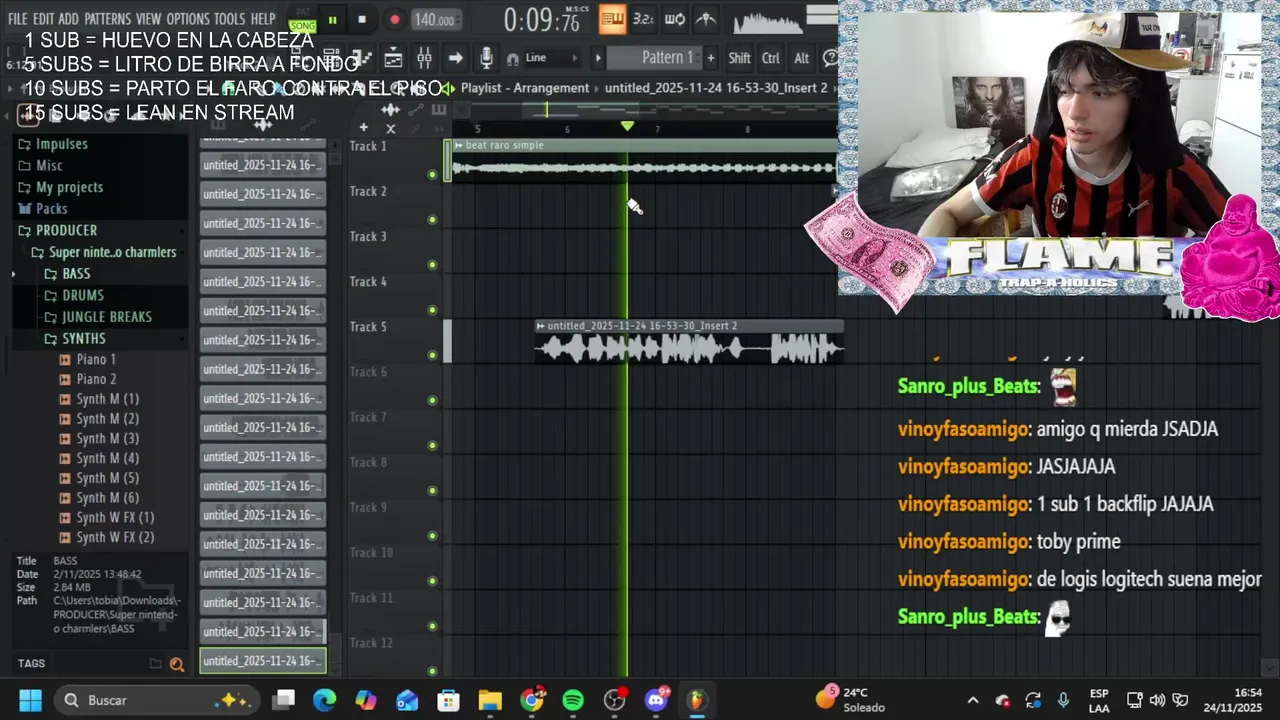Select Piano 1 in the browser
The image size is (1280, 720).
(x=96, y=359)
